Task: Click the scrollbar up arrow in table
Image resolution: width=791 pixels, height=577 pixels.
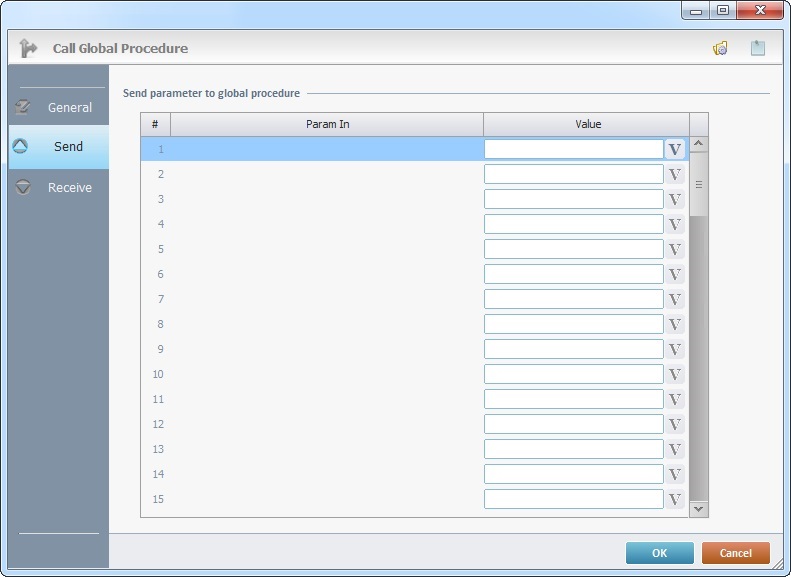Action: point(699,144)
